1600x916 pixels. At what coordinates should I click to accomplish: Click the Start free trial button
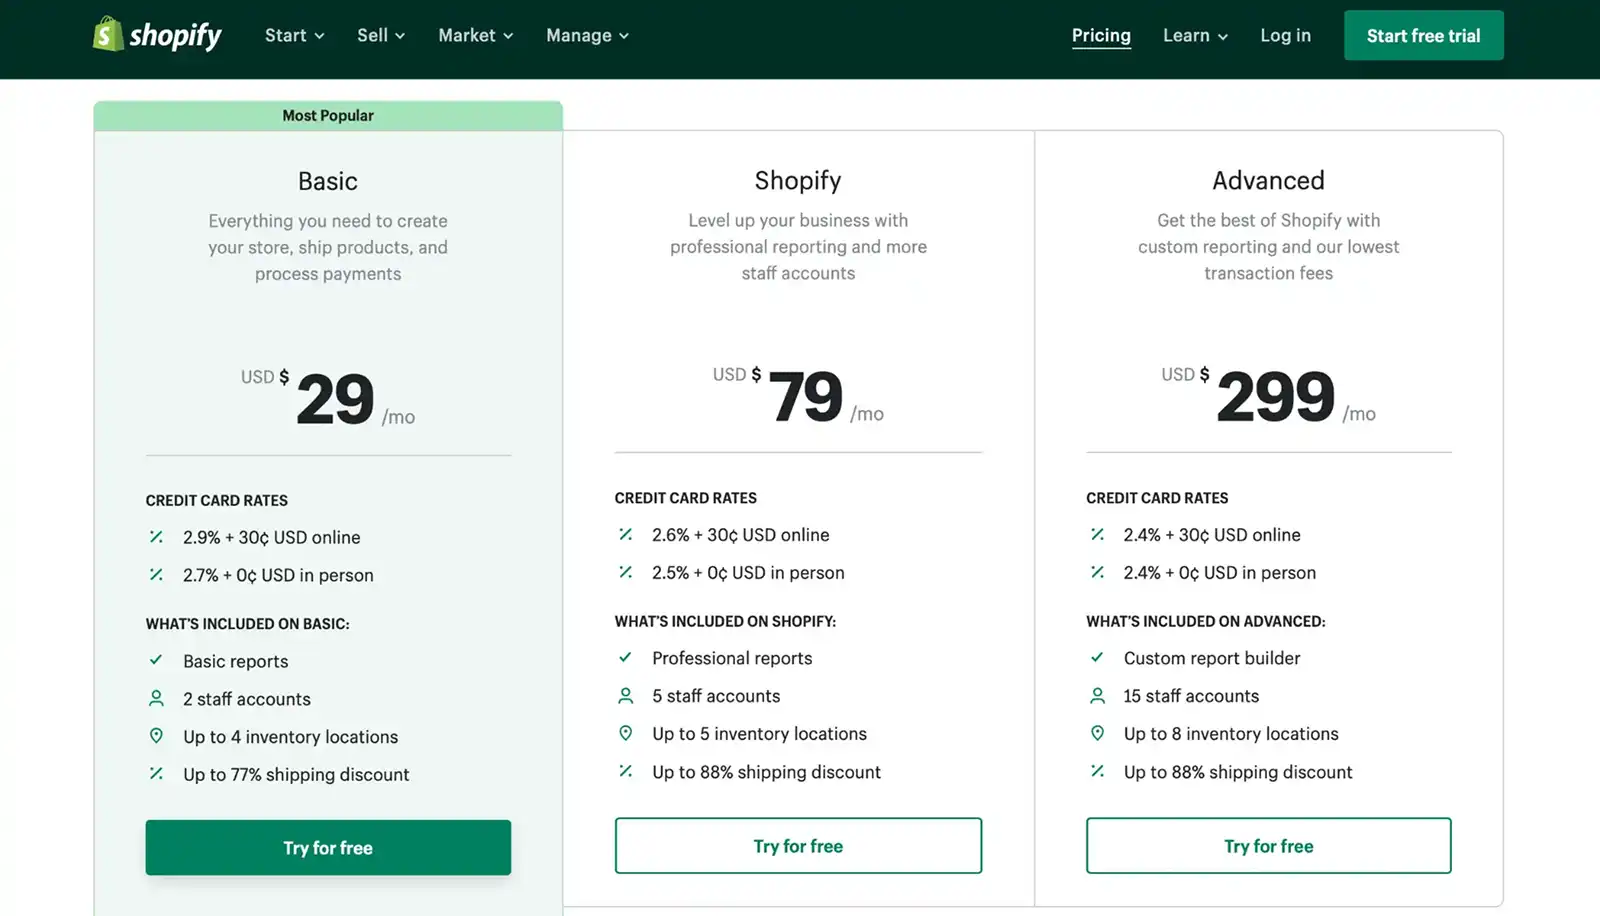coord(1423,35)
